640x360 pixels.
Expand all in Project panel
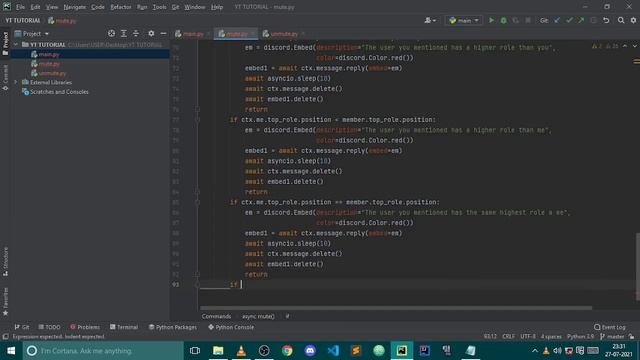(124, 33)
